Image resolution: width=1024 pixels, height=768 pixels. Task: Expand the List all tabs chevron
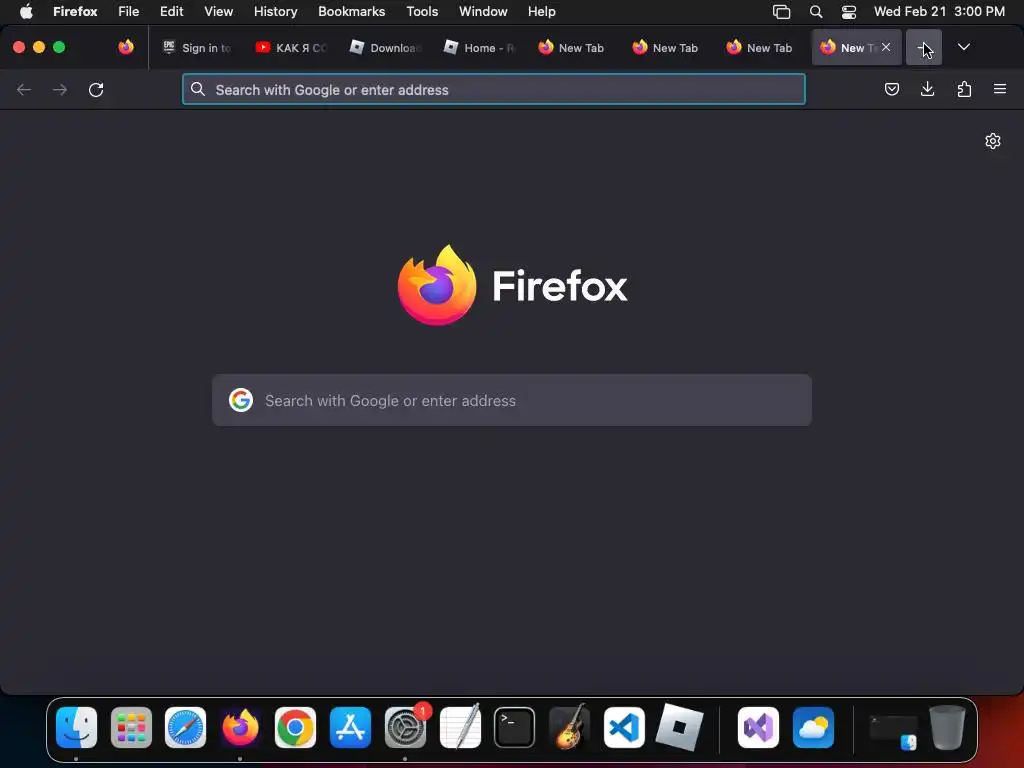[x=963, y=47]
